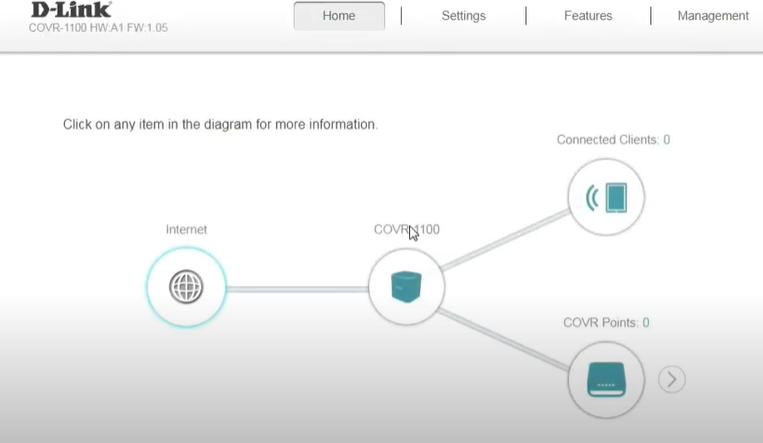Viewport: 763px width, 443px height.
Task: Open the COVR Points device icon
Action: pyautogui.click(x=606, y=380)
